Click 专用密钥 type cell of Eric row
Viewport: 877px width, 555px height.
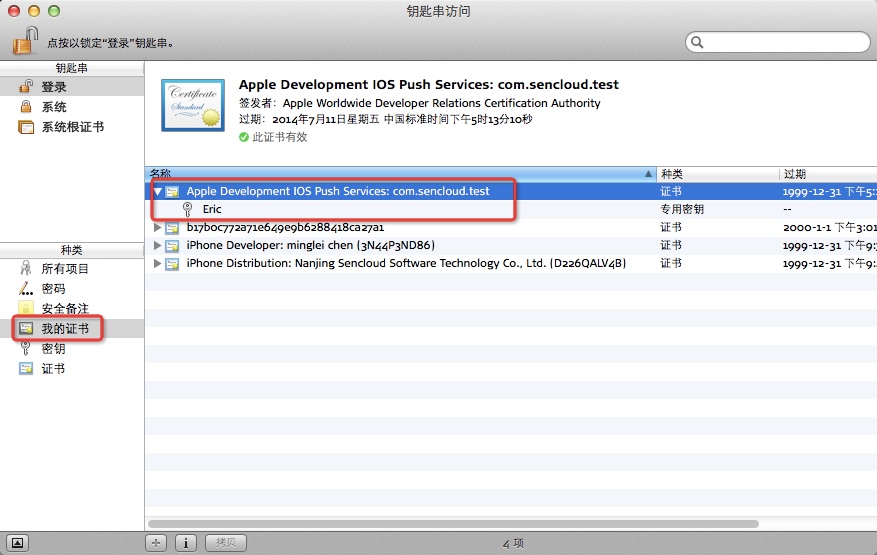682,209
